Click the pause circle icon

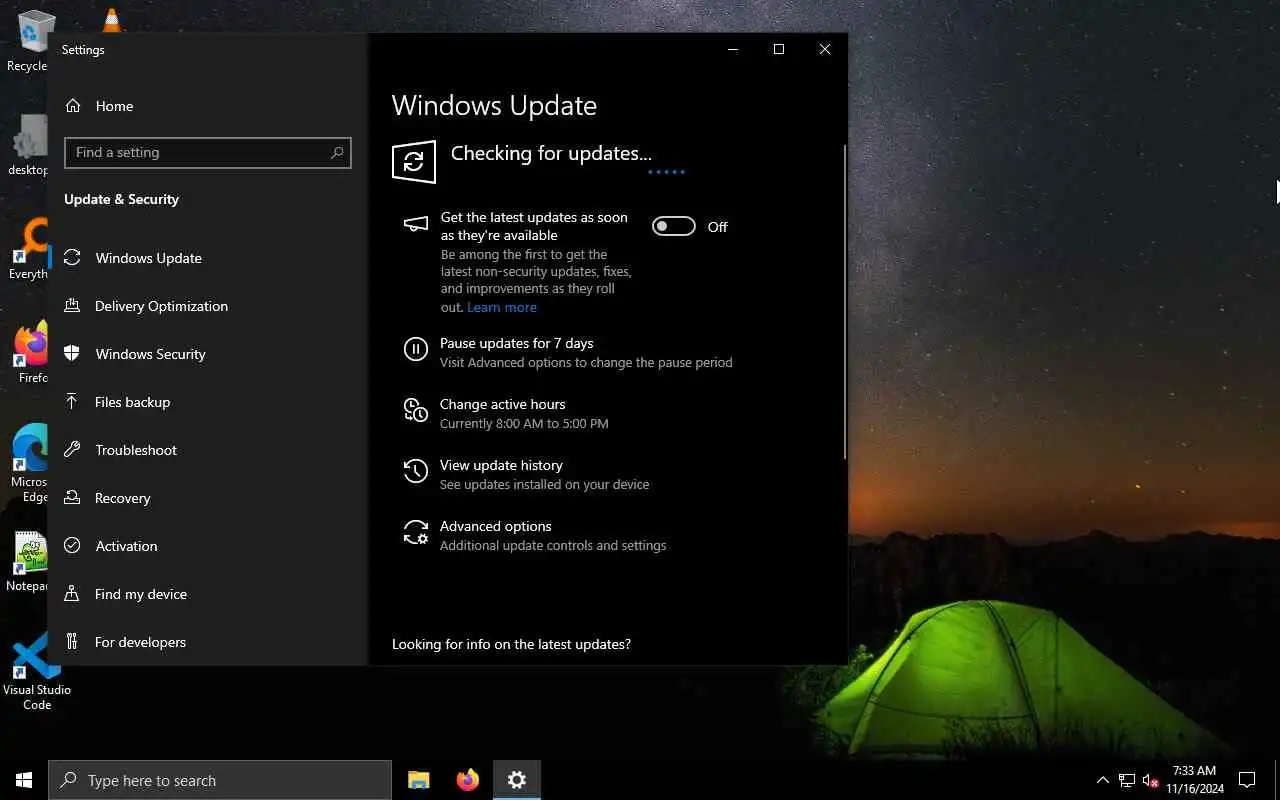pyautogui.click(x=416, y=349)
